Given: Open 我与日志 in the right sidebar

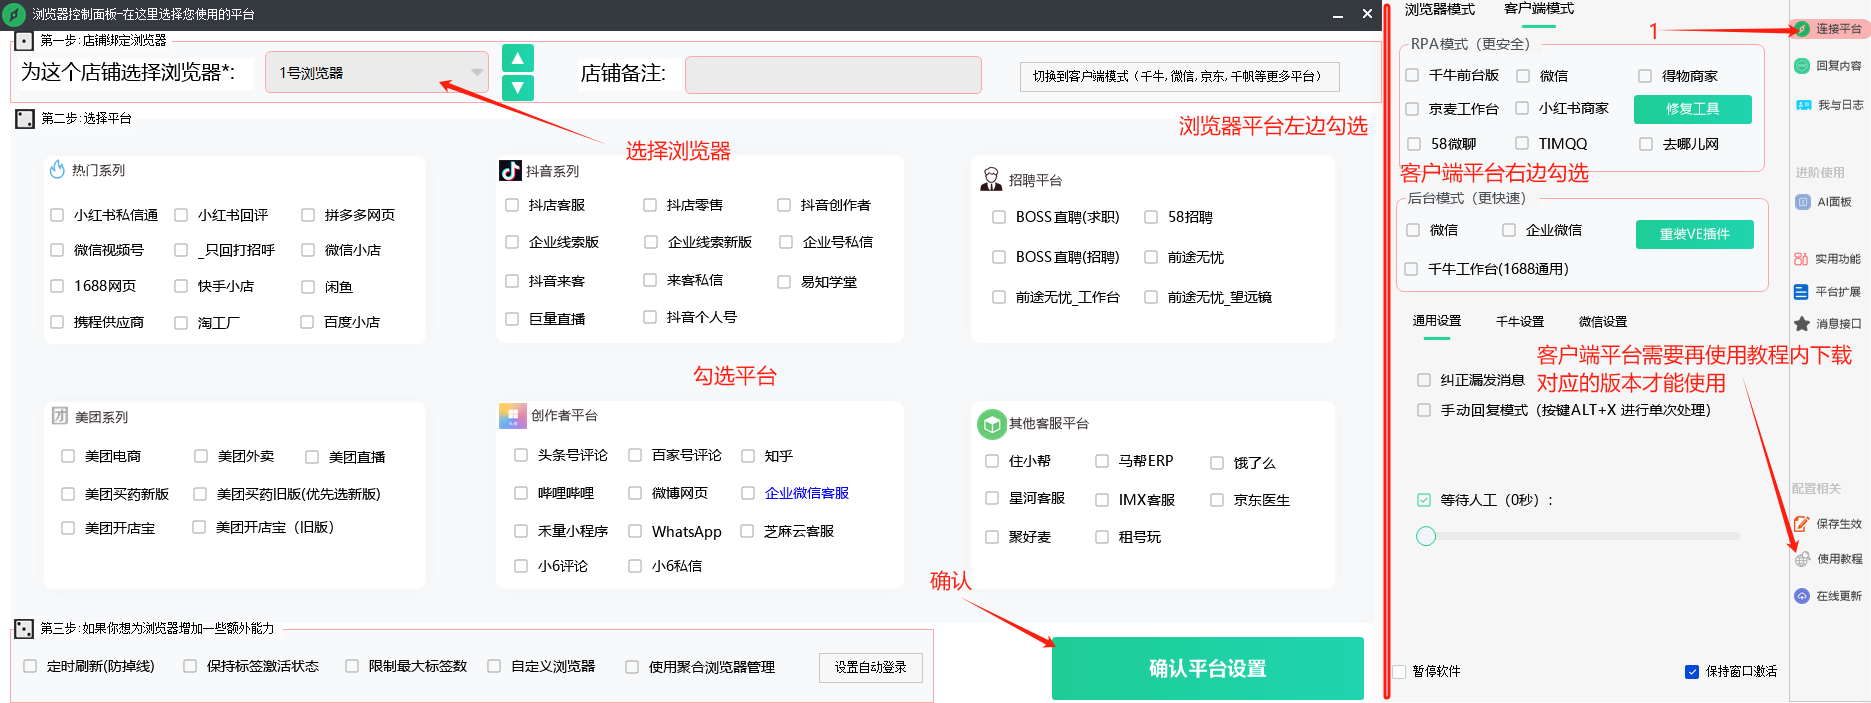Looking at the screenshot, I should [1829, 105].
